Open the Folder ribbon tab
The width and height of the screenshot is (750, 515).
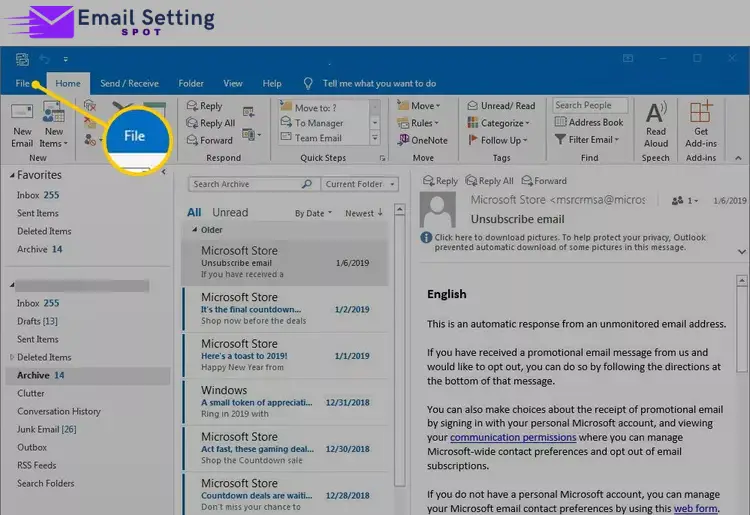[x=191, y=83]
